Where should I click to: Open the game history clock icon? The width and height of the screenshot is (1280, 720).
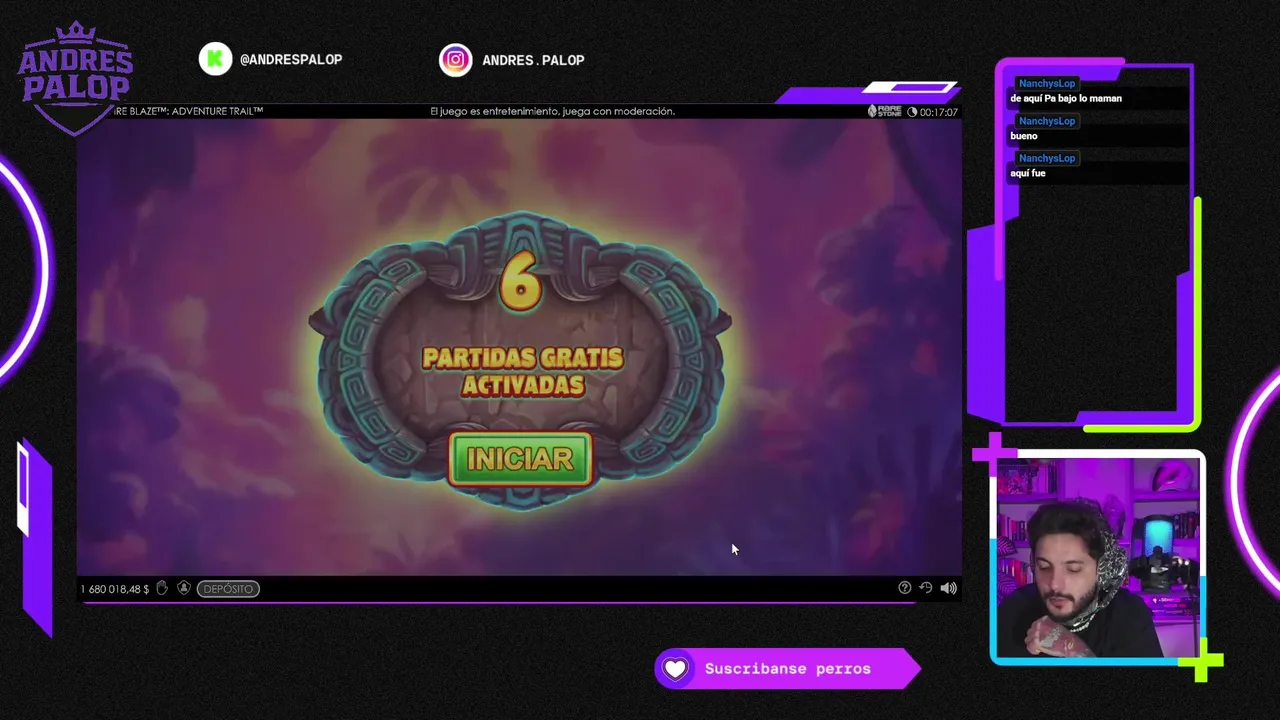click(x=926, y=588)
